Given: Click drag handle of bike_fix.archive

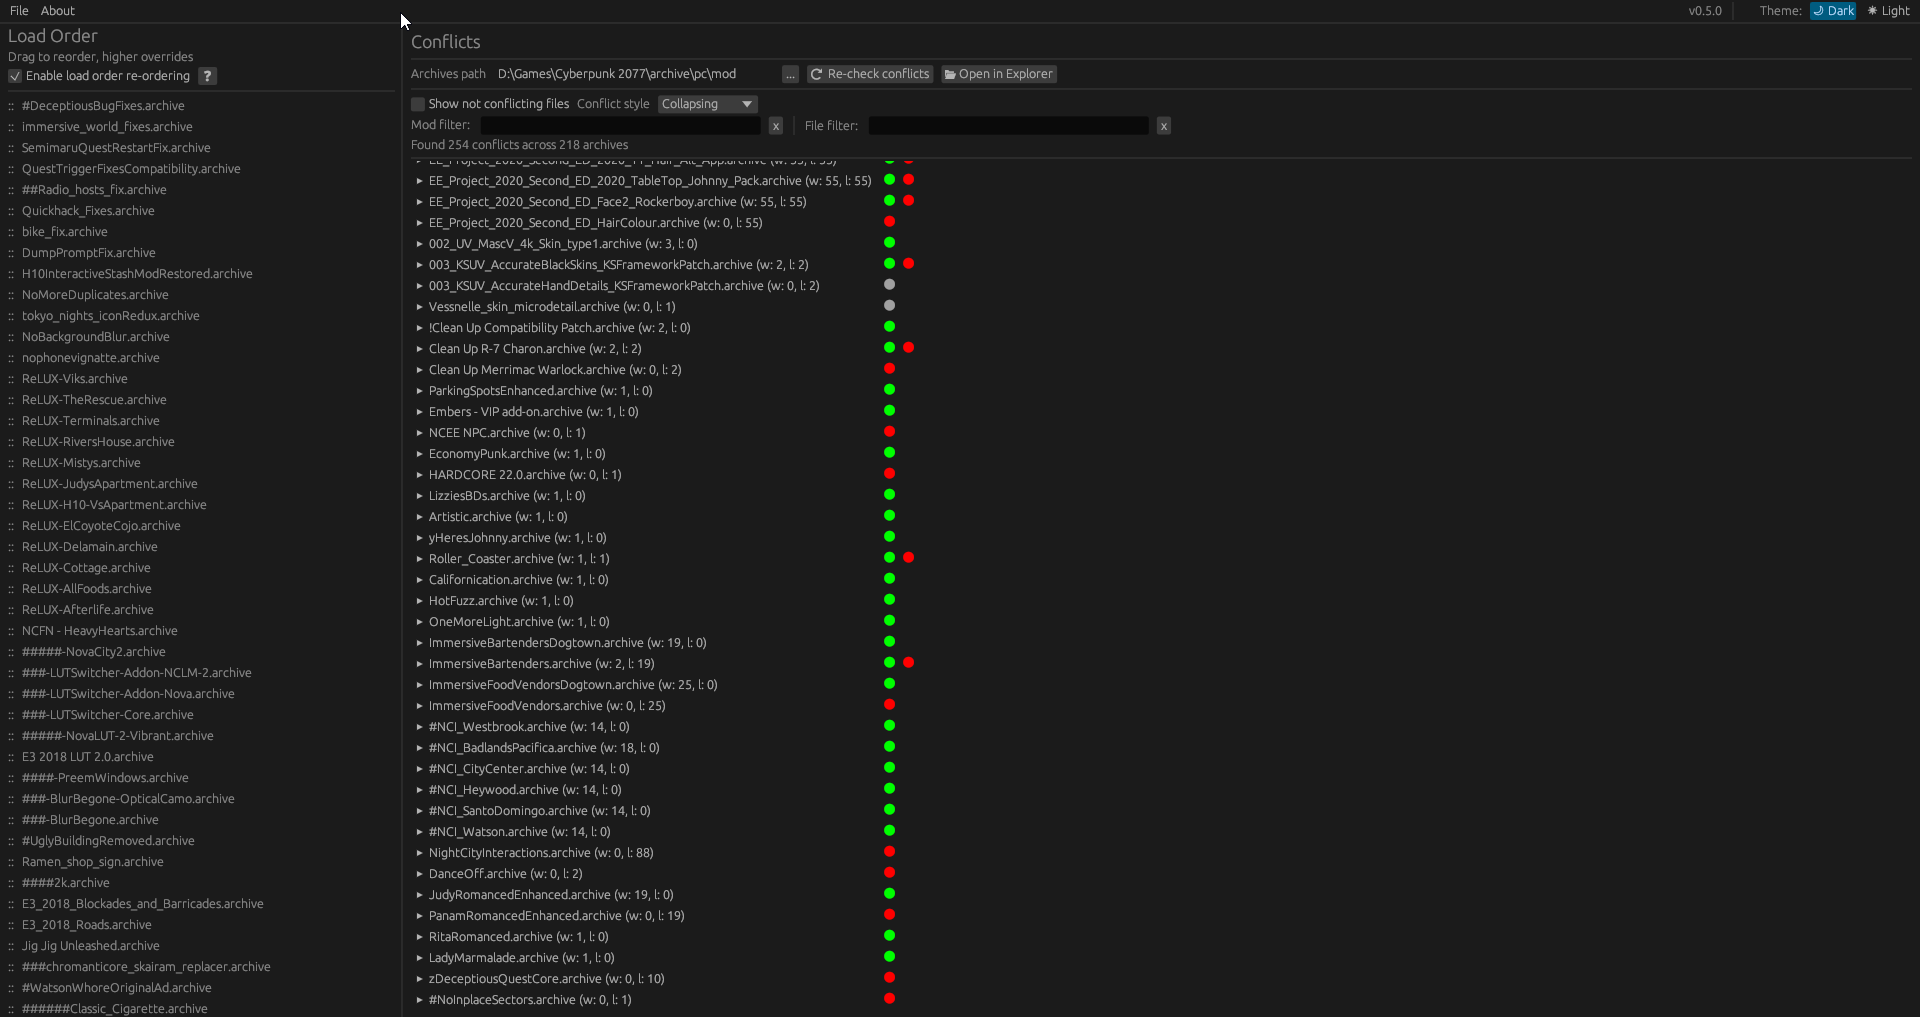Looking at the screenshot, I should click(x=11, y=232).
